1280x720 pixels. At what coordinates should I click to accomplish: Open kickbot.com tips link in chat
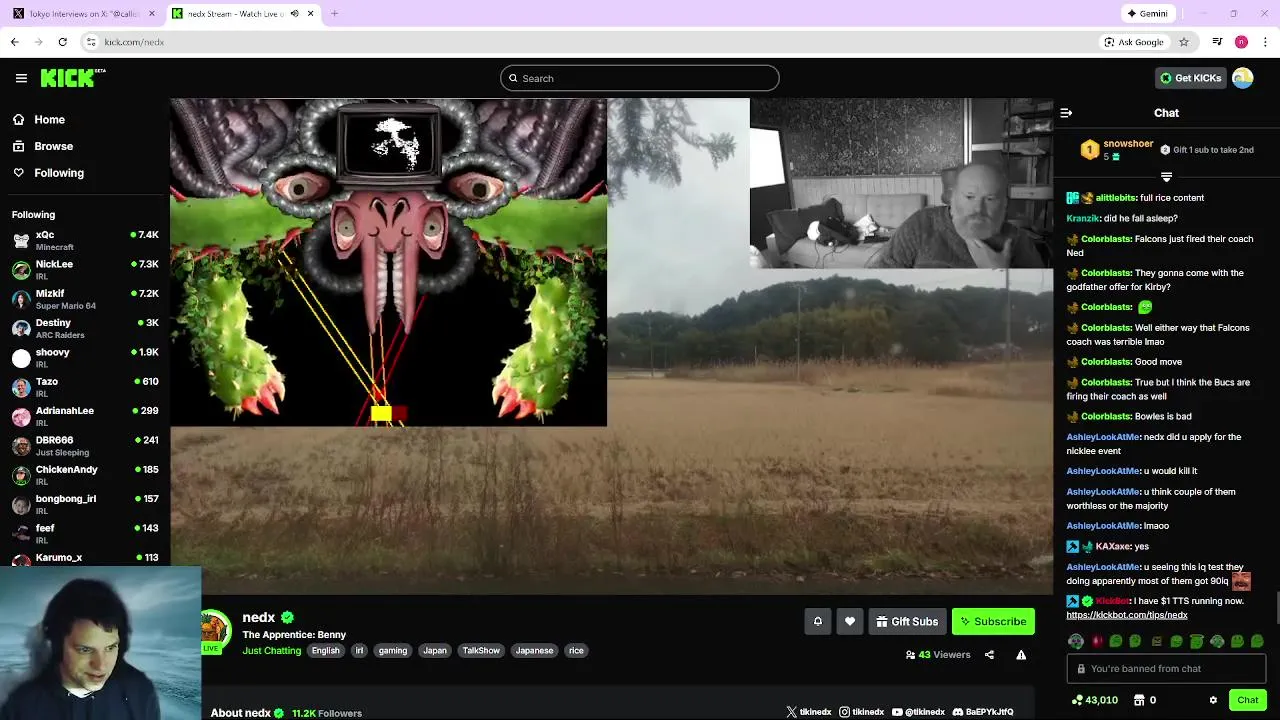click(x=1127, y=615)
